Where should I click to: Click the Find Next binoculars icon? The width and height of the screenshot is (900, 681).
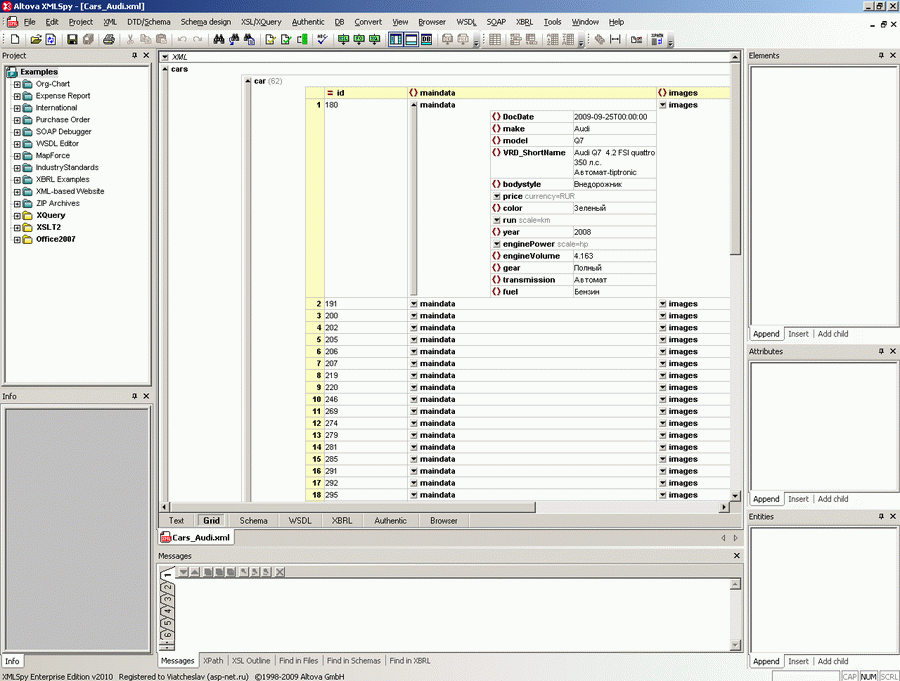pos(234,39)
